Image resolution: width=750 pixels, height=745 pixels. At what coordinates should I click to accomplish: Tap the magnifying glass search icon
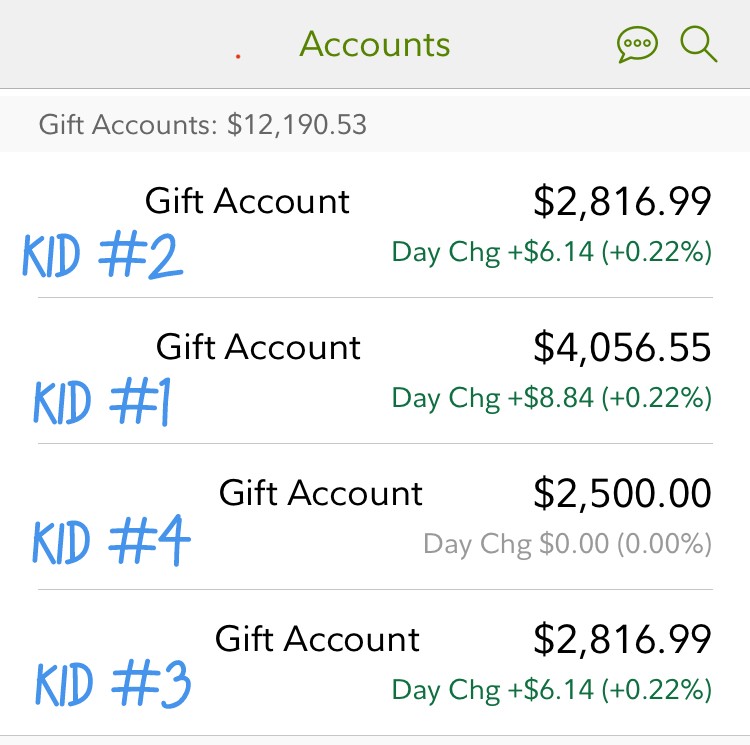(x=698, y=45)
